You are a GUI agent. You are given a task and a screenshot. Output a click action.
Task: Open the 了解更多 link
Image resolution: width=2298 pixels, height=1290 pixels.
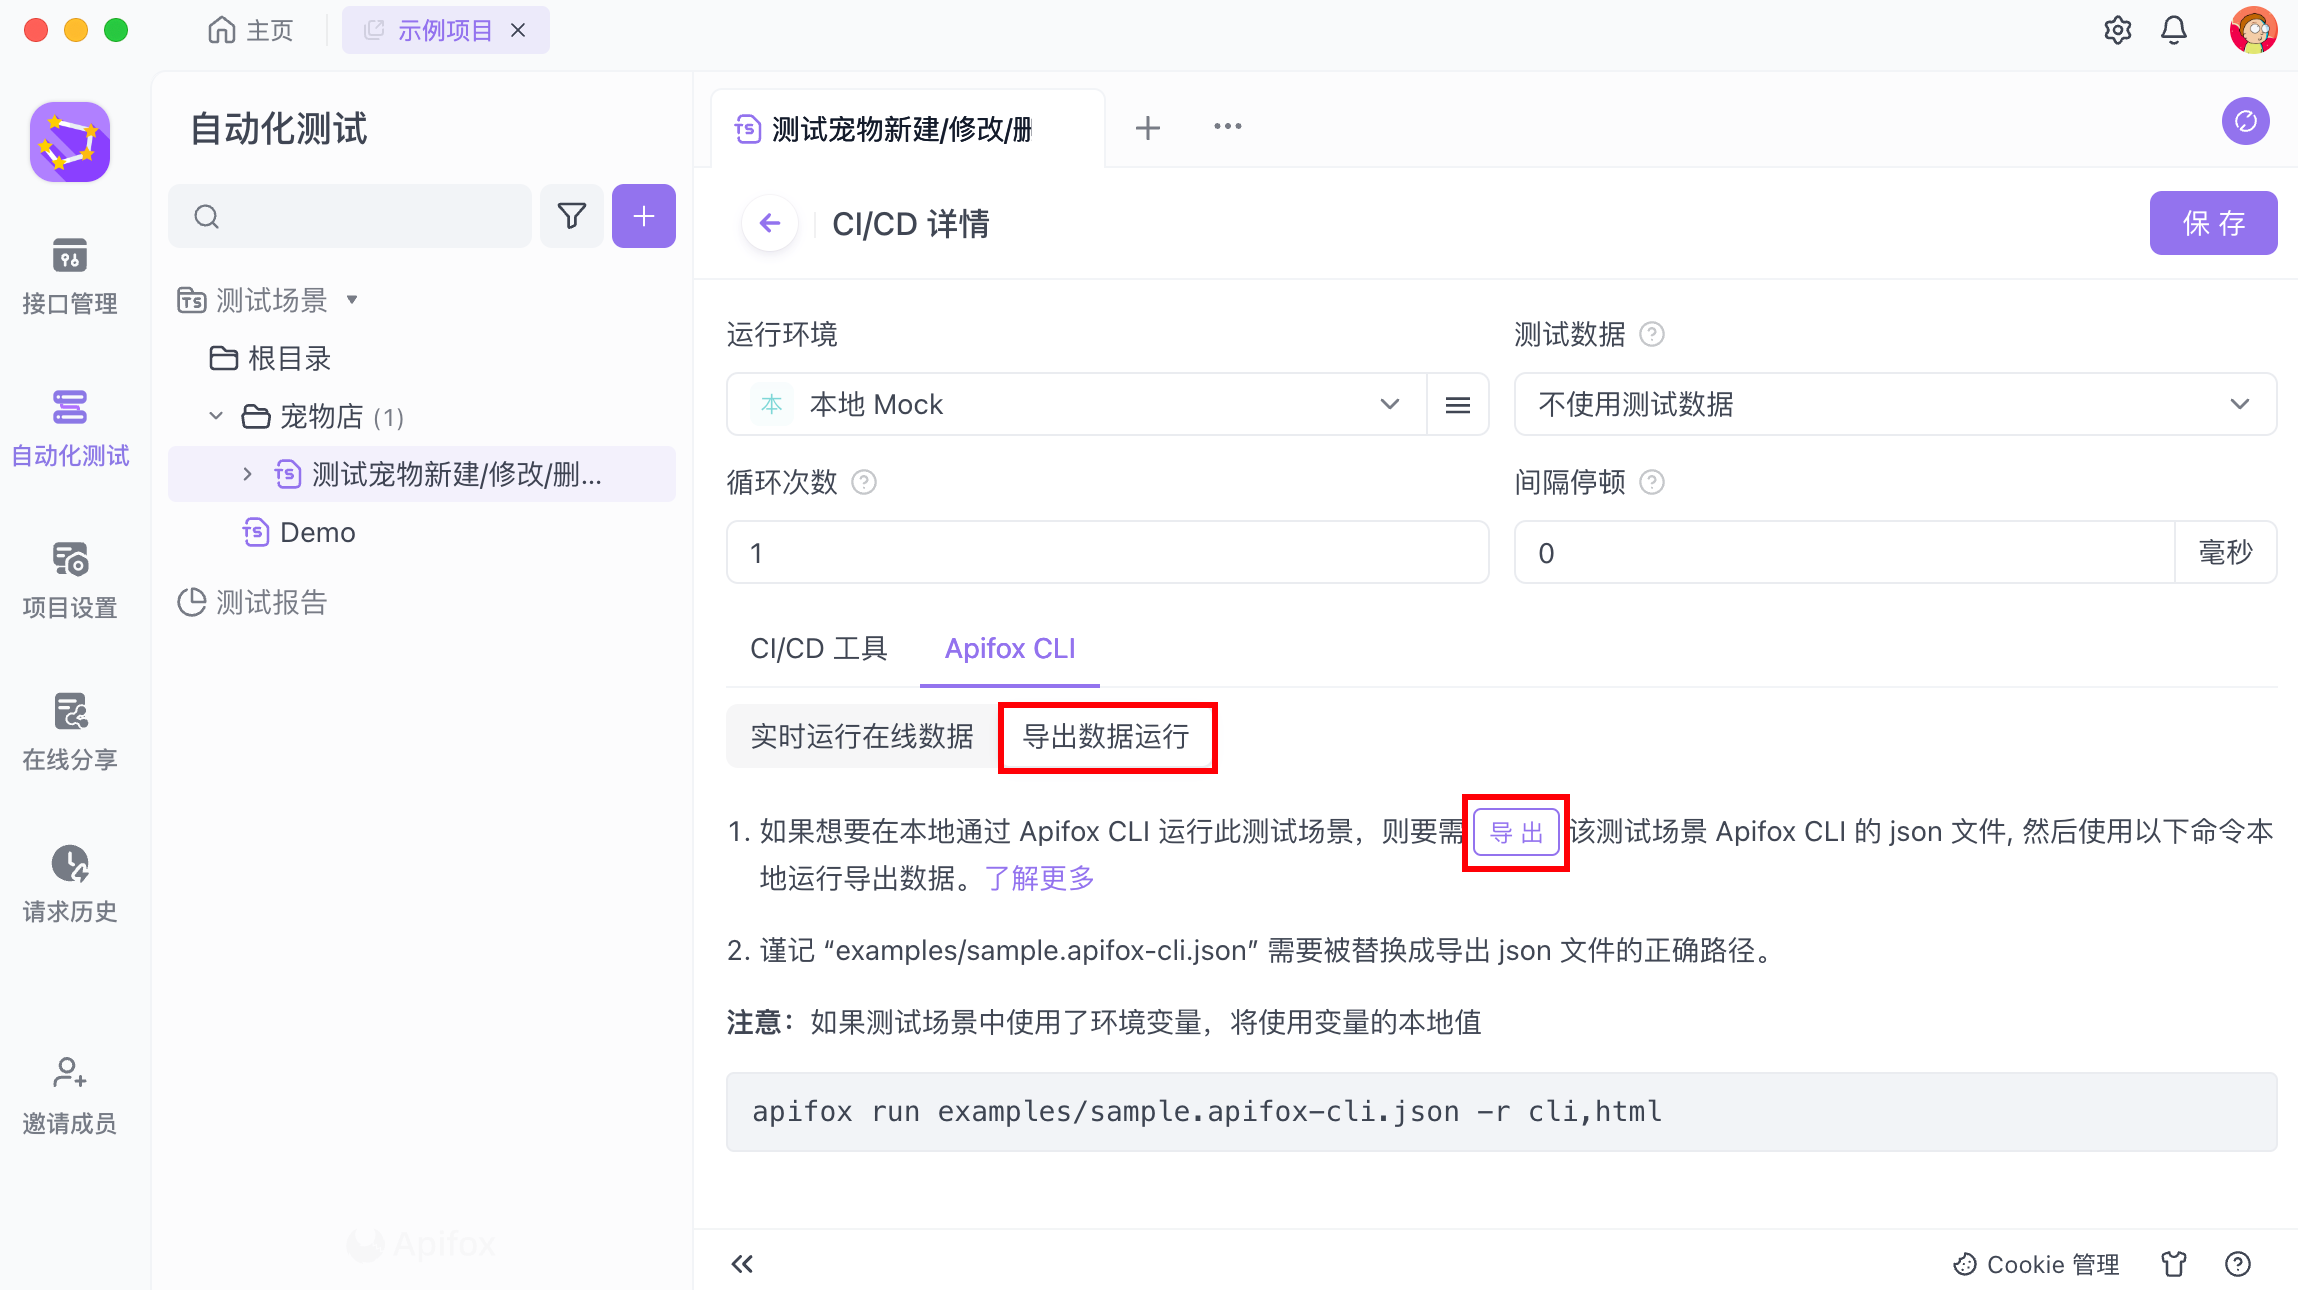(x=1039, y=878)
